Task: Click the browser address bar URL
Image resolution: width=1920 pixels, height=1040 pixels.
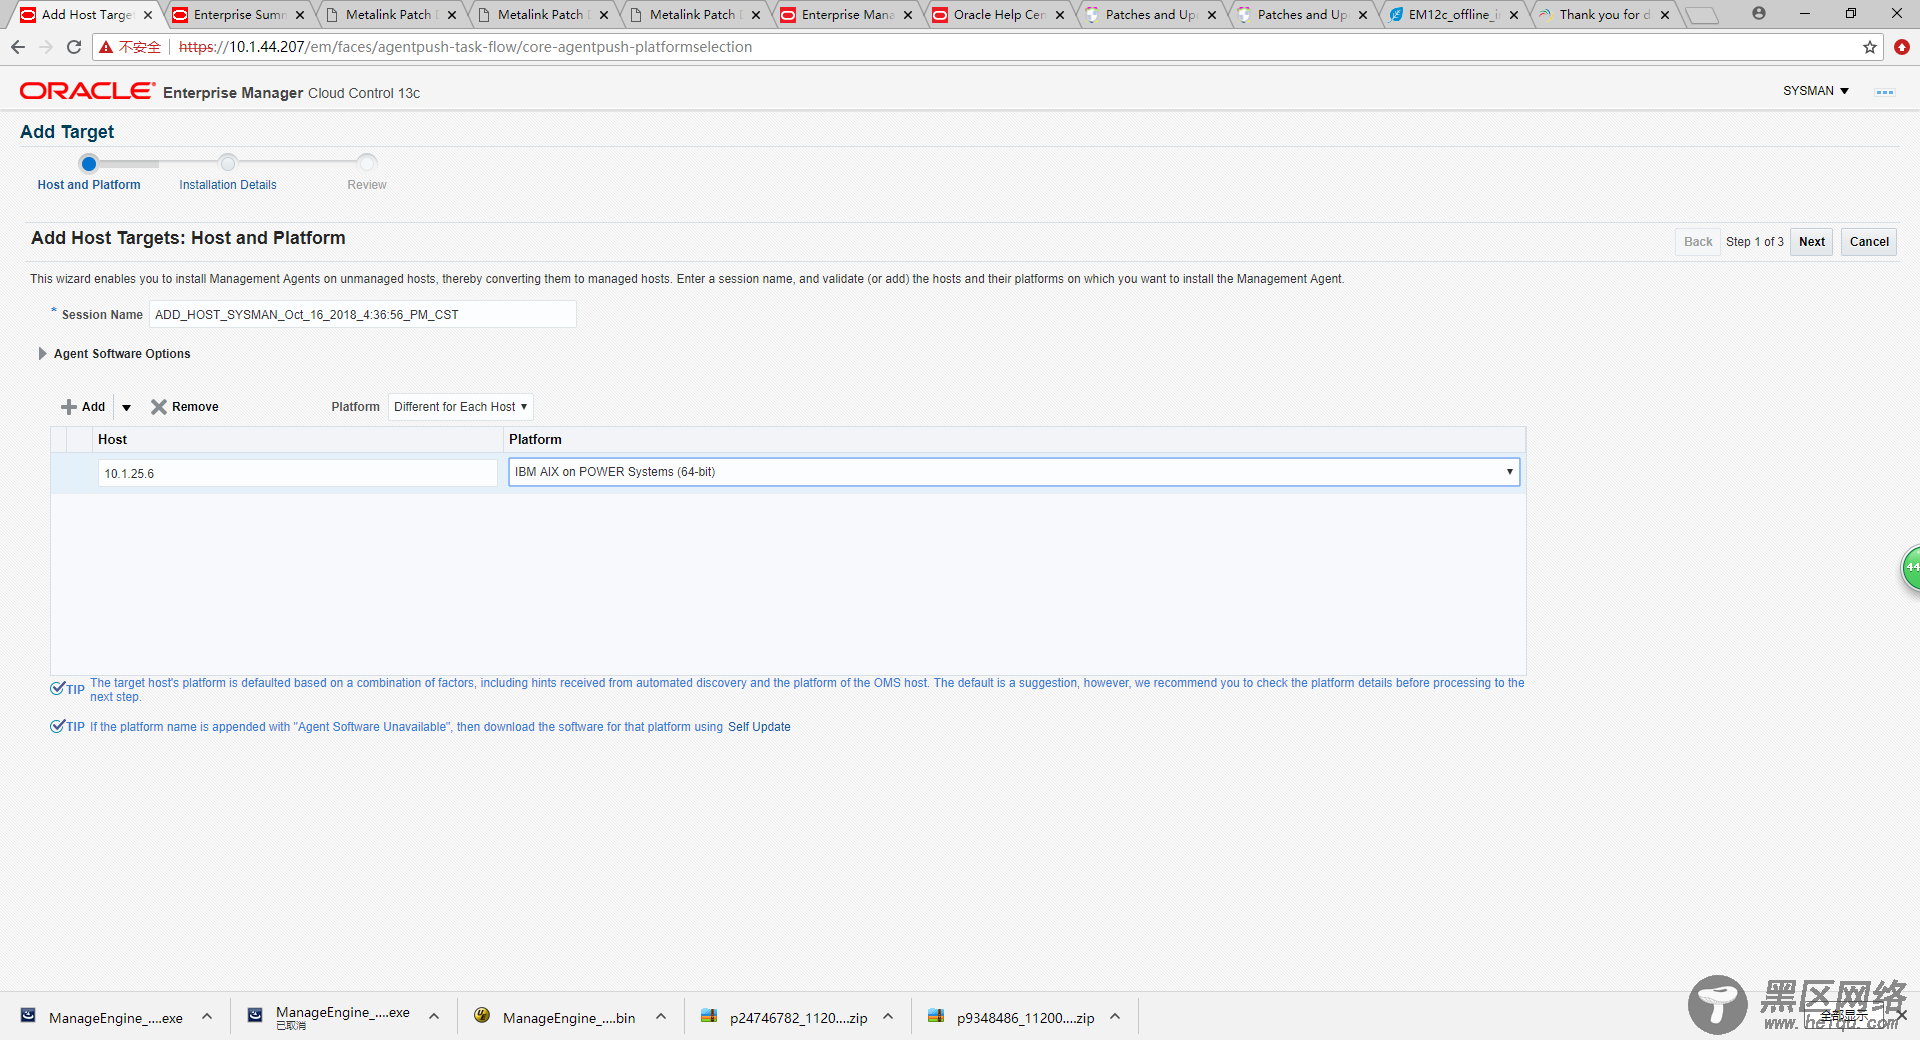Action: click(465, 47)
